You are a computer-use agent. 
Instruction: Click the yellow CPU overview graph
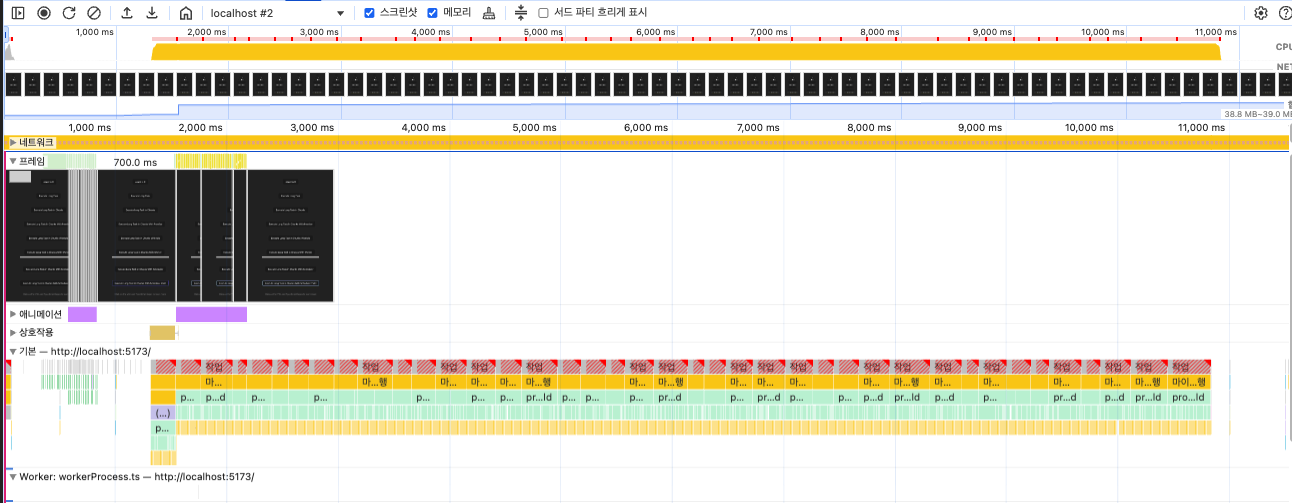tap(686, 52)
